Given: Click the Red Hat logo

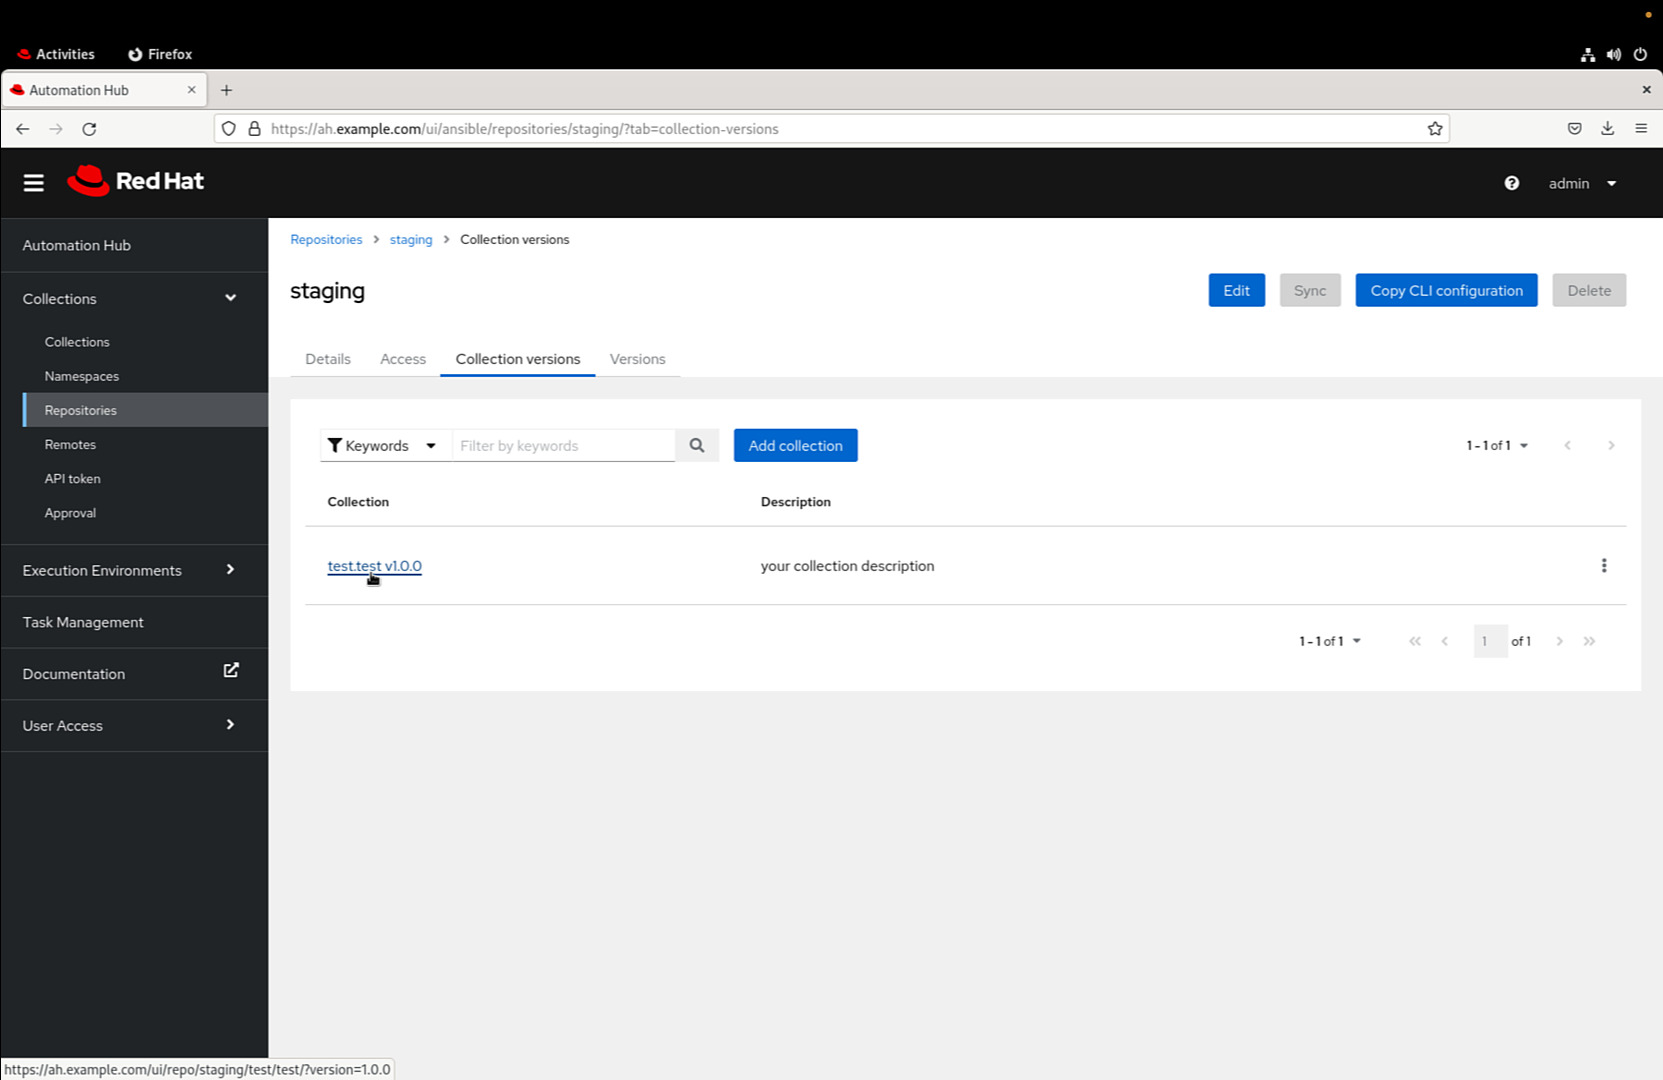Looking at the screenshot, I should [135, 181].
